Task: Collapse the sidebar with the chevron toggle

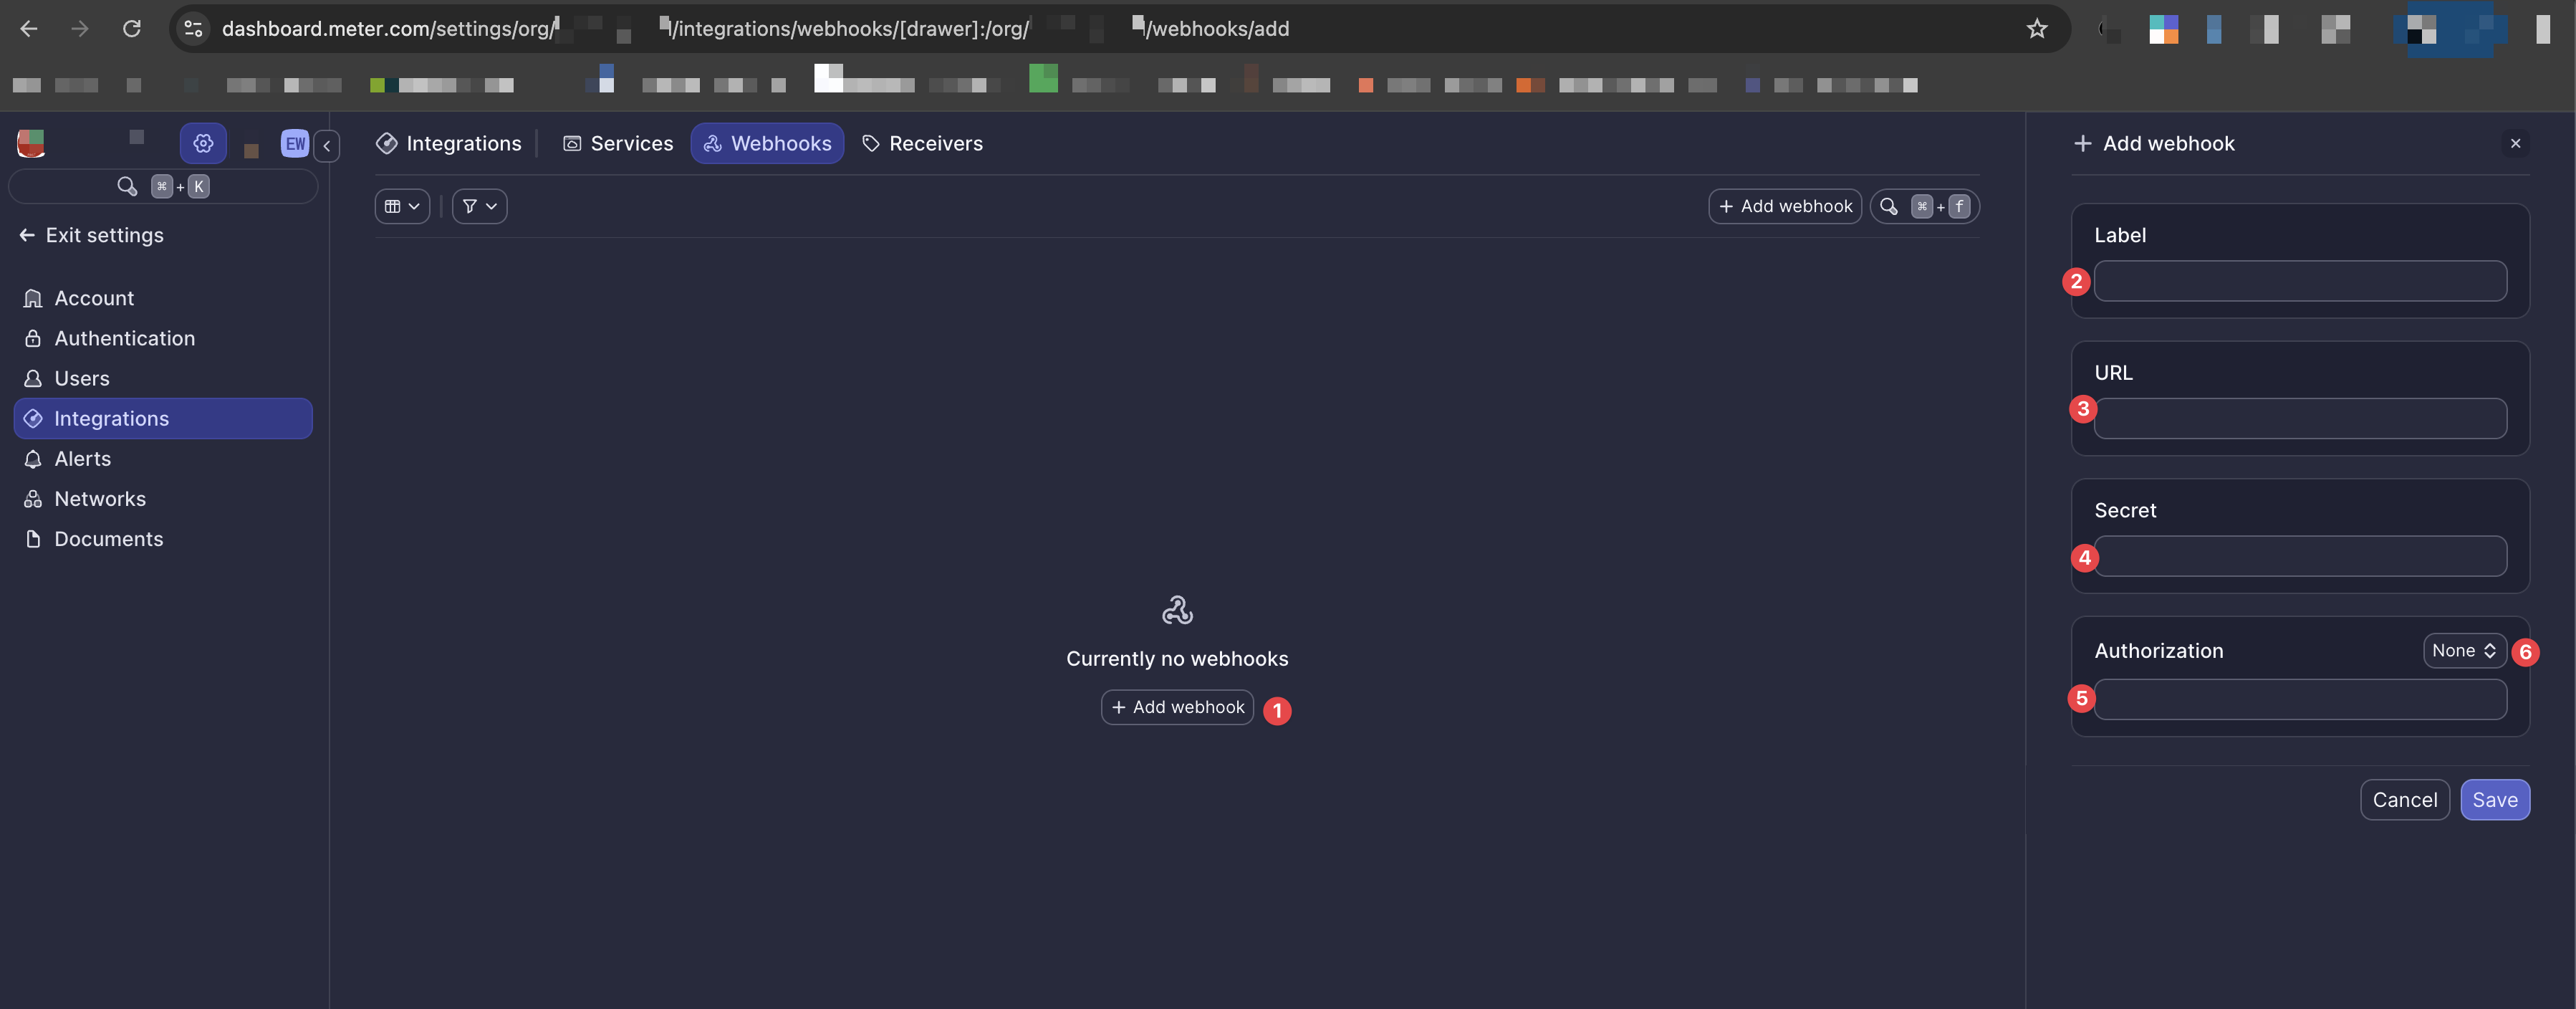Action: pos(326,145)
